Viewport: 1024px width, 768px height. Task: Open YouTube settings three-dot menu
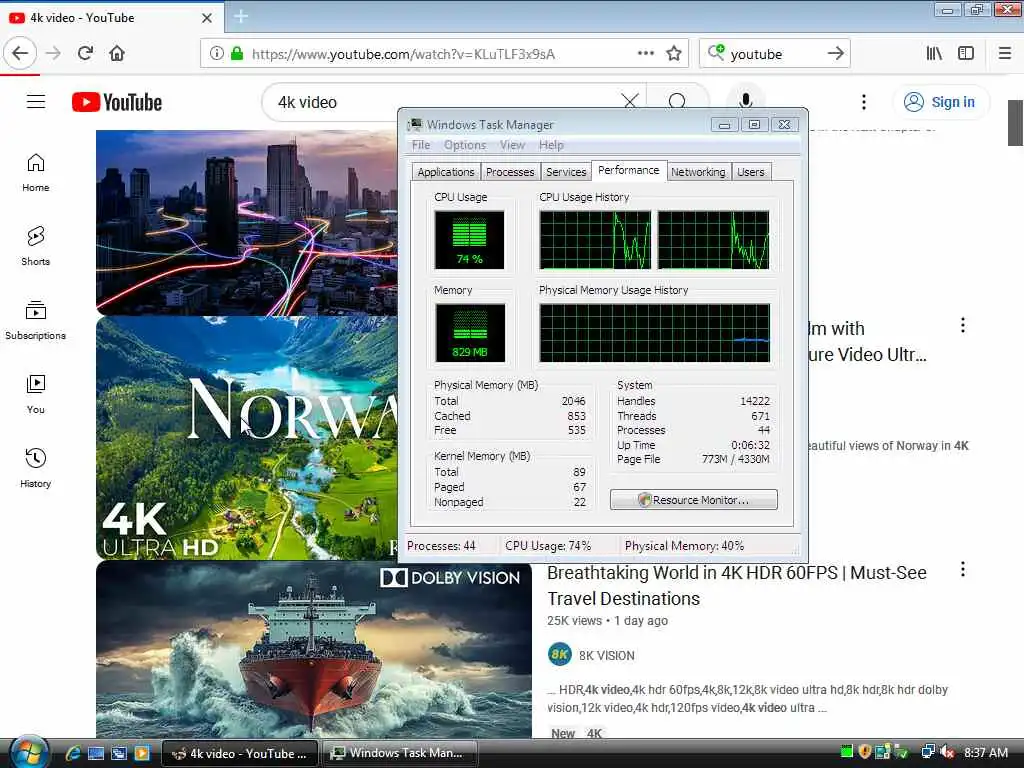point(863,102)
